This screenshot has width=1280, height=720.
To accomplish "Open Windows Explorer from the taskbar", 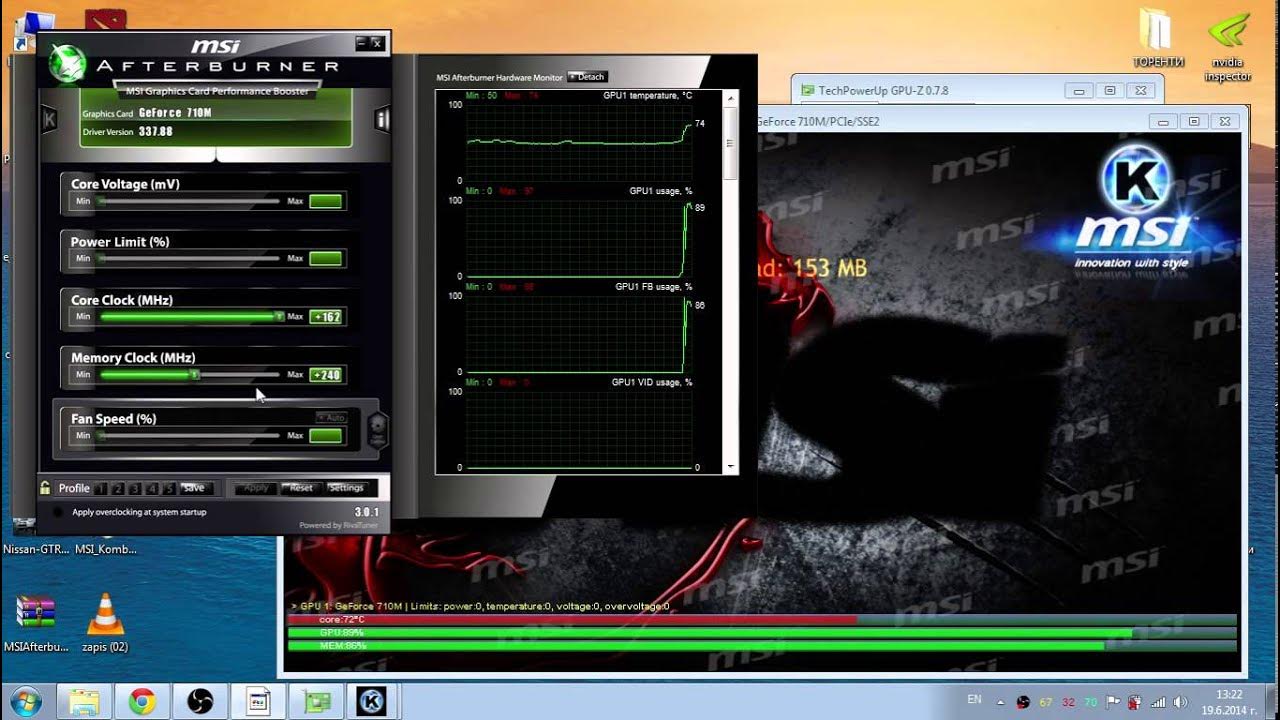I will (x=84, y=702).
